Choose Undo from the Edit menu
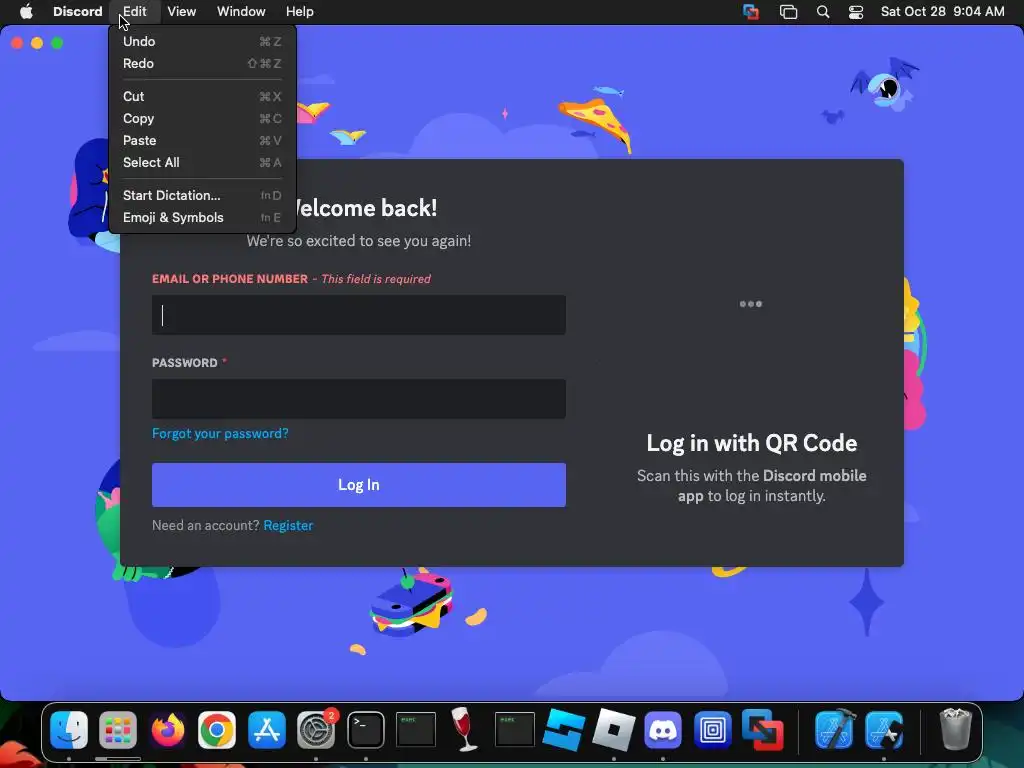The height and width of the screenshot is (768, 1024). tap(202, 41)
